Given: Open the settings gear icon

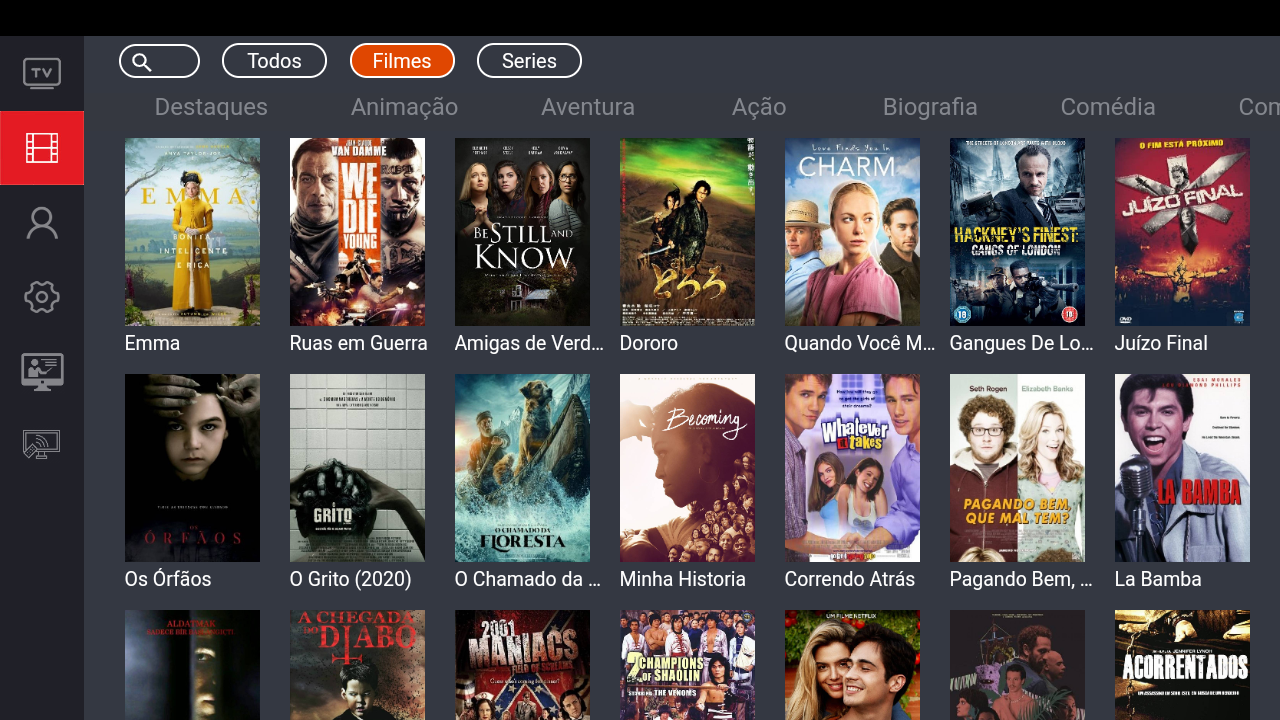Looking at the screenshot, I should coord(42,297).
